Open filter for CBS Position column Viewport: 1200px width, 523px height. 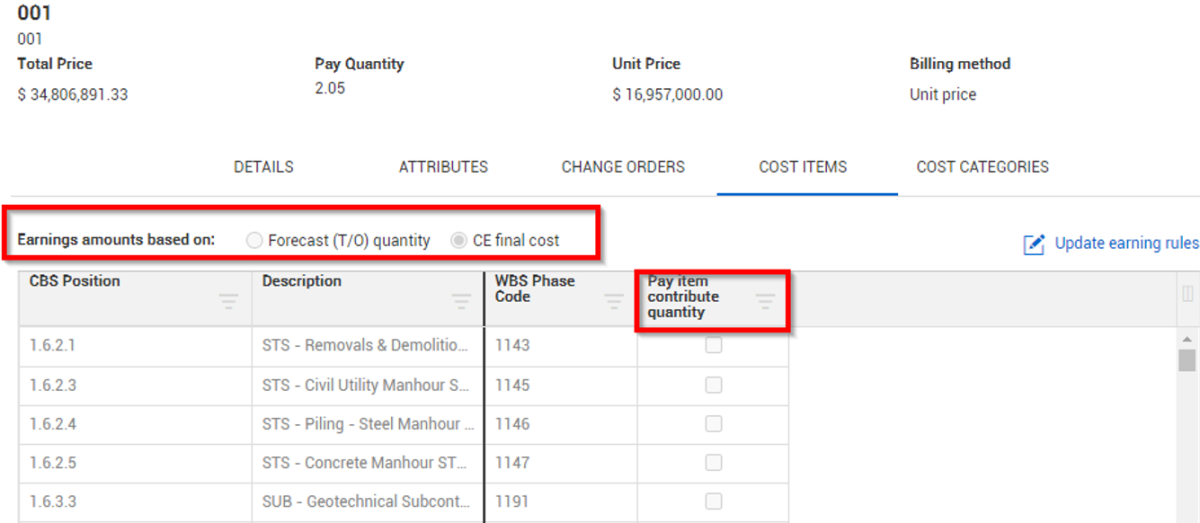tap(229, 301)
